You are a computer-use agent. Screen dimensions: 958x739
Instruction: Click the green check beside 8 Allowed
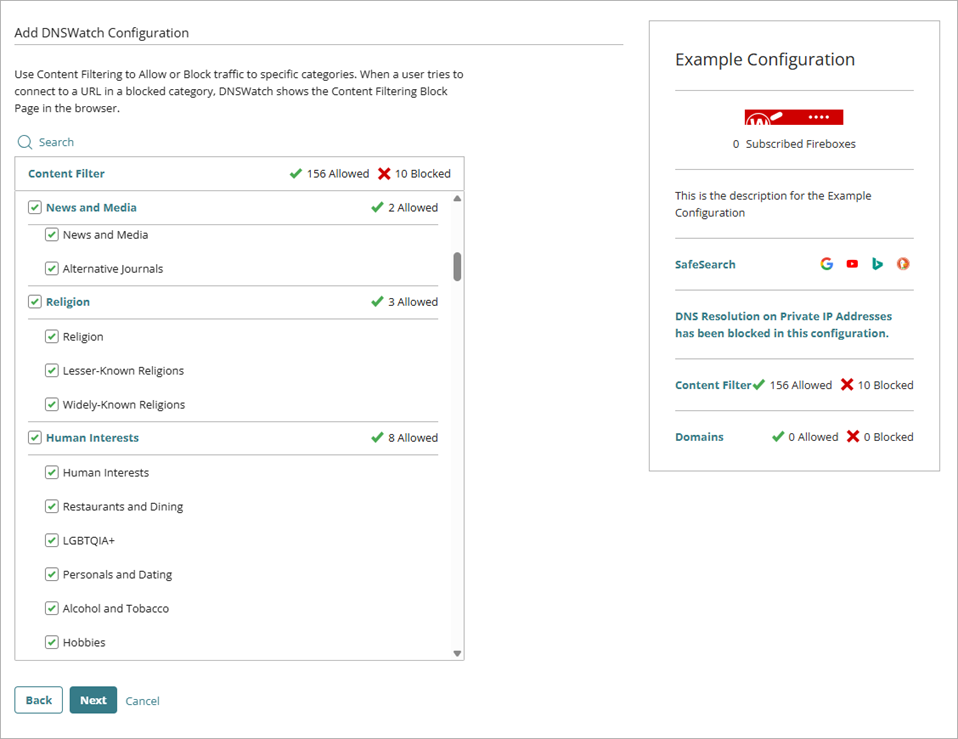point(378,438)
